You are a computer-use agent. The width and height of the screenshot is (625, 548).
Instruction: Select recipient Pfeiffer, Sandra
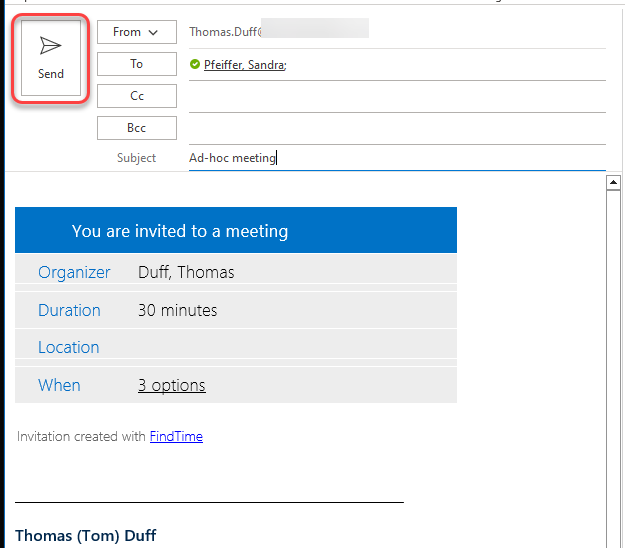point(245,65)
